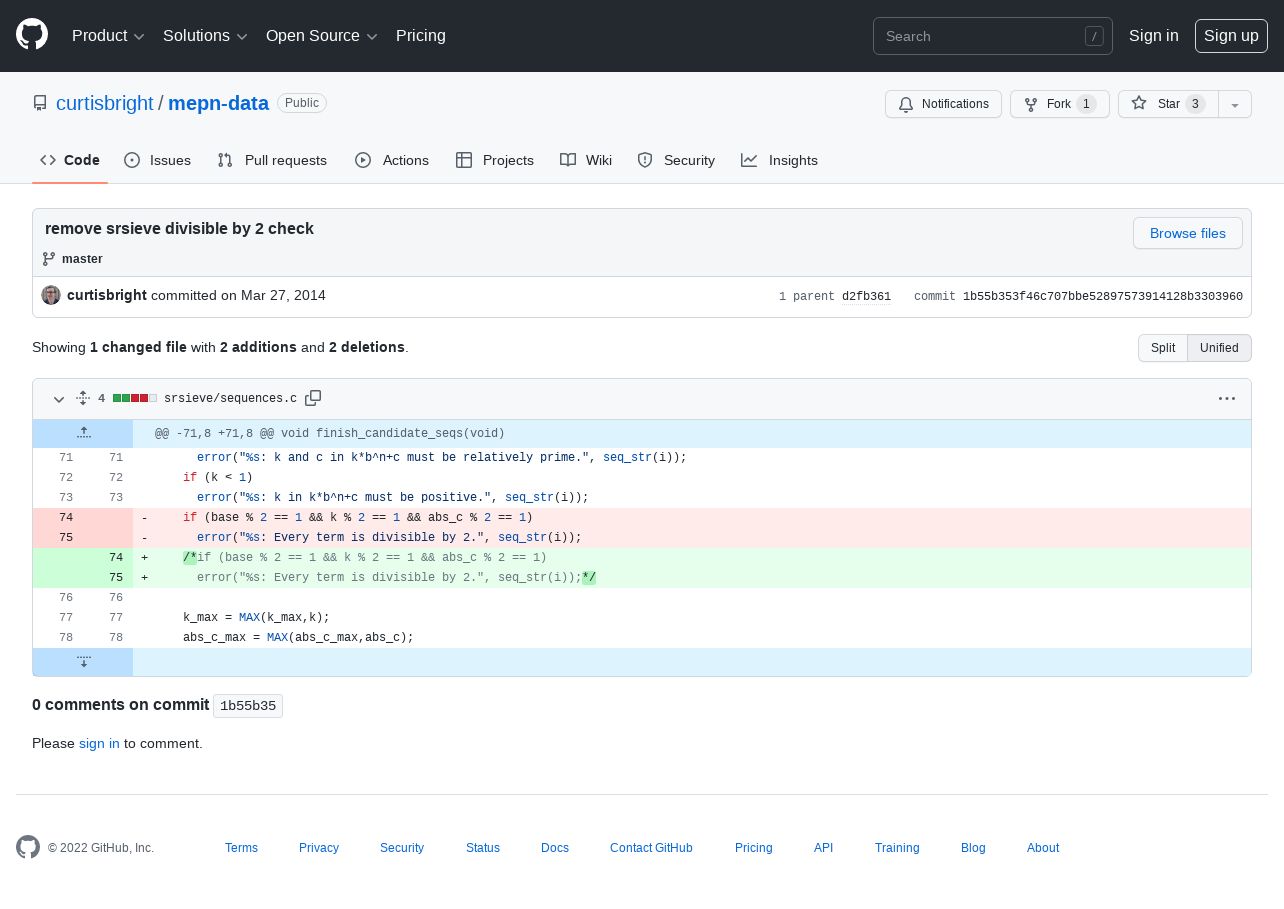This screenshot has width=1284, height=909.
Task: Click the expand-all diff arrows icon
Action: coord(83,398)
